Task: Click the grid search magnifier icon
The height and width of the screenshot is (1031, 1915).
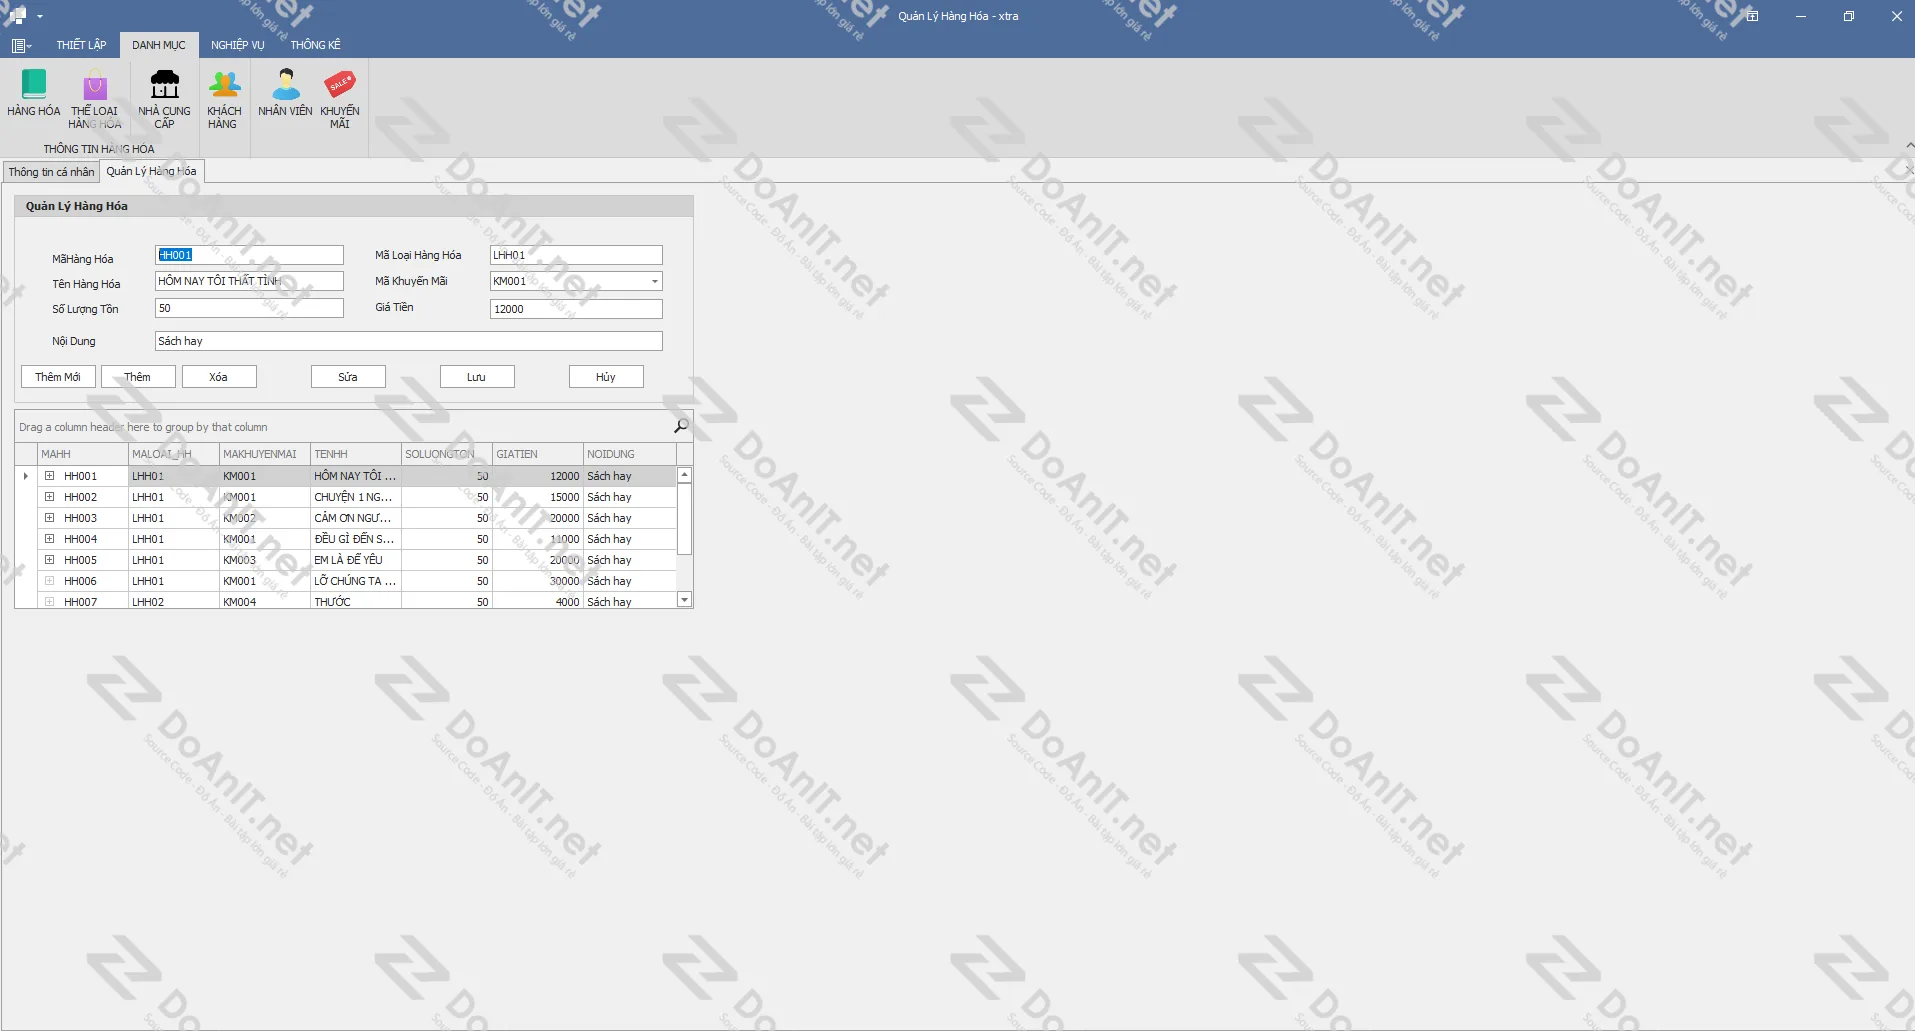Action: pyautogui.click(x=681, y=426)
